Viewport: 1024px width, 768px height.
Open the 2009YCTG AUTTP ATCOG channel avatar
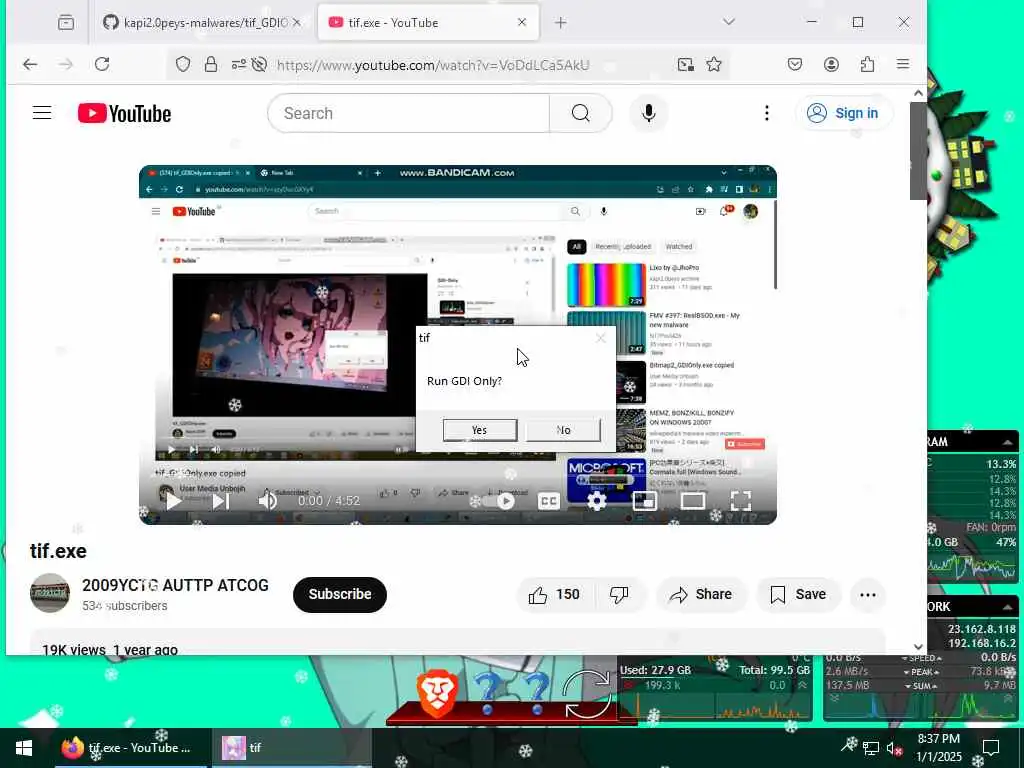pos(50,594)
